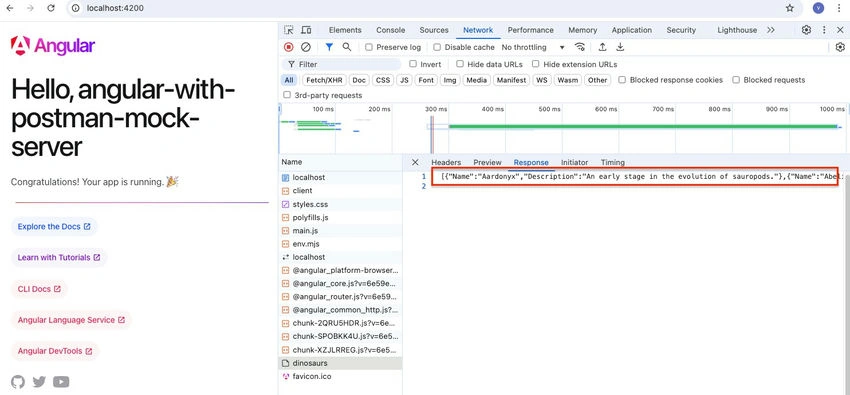
Task: Click the browser forward arrow
Action: tap(30, 8)
